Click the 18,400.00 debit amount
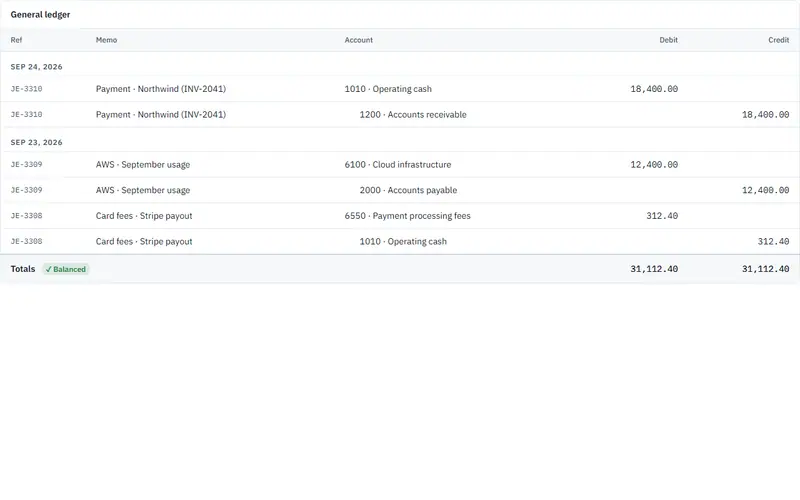Viewport: 800px width, 500px height. point(654,89)
